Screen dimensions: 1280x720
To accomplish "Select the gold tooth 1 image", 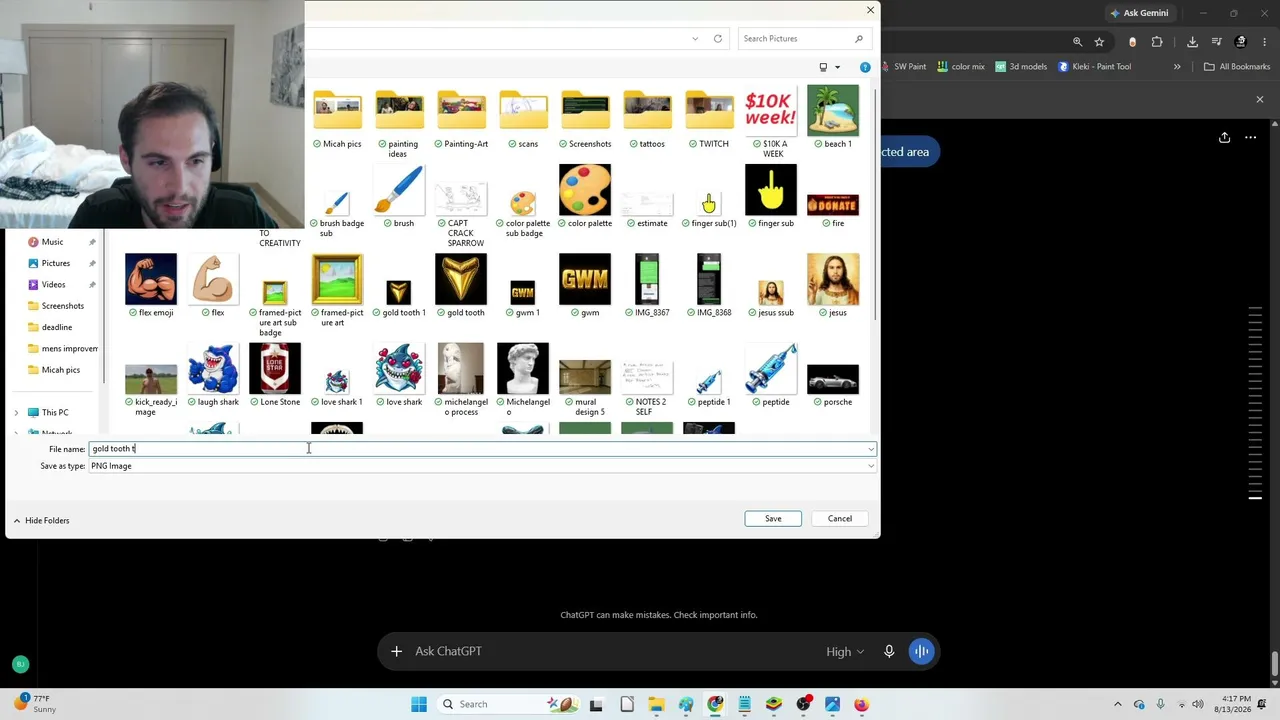I will pyautogui.click(x=399, y=291).
